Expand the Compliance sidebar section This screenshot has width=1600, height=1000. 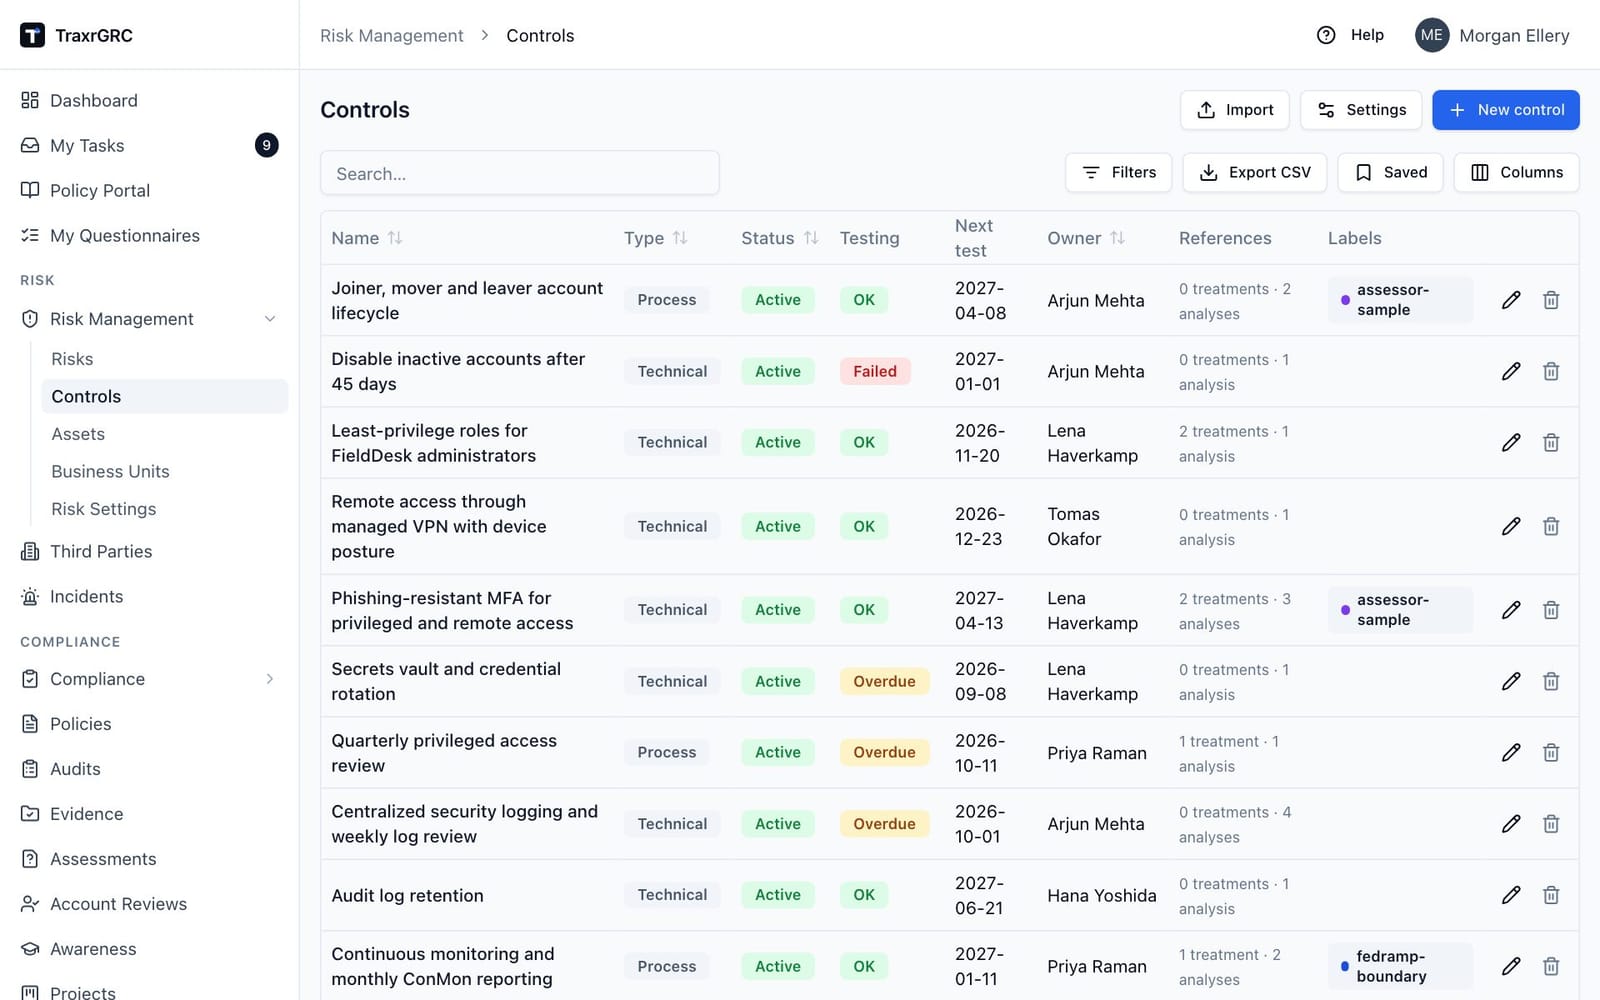(x=270, y=679)
